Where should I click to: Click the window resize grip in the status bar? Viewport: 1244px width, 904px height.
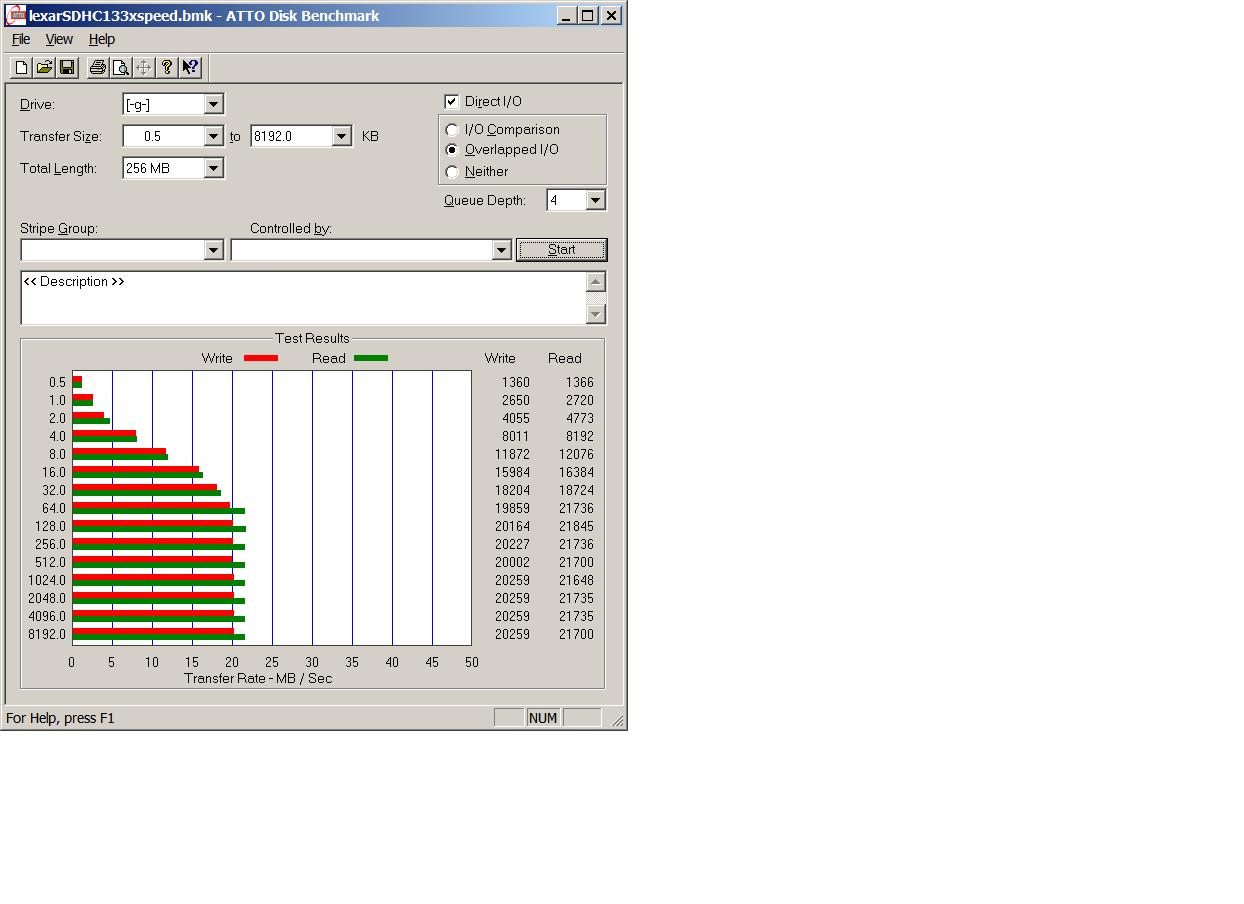[x=617, y=719]
